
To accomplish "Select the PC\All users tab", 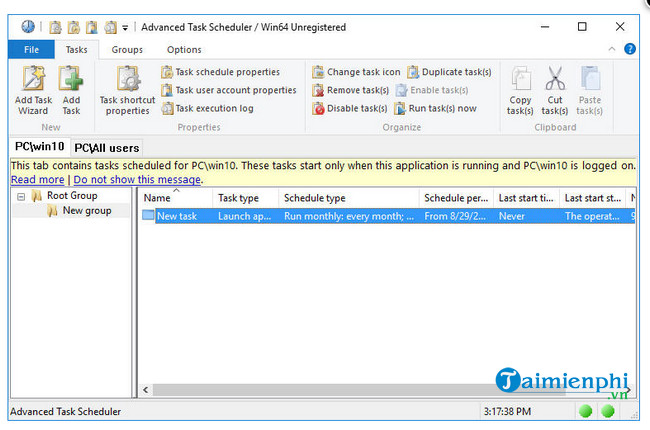I will tap(107, 148).
